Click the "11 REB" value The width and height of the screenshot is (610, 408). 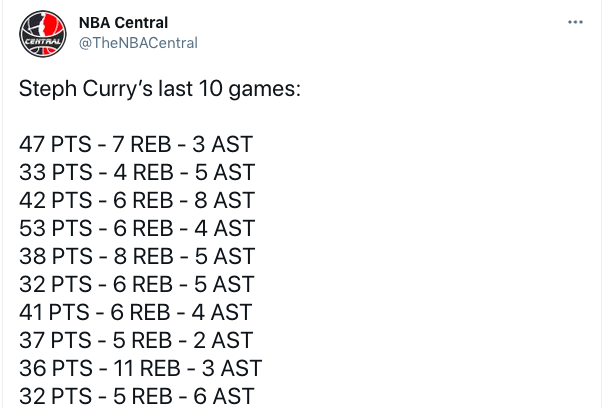147,368
